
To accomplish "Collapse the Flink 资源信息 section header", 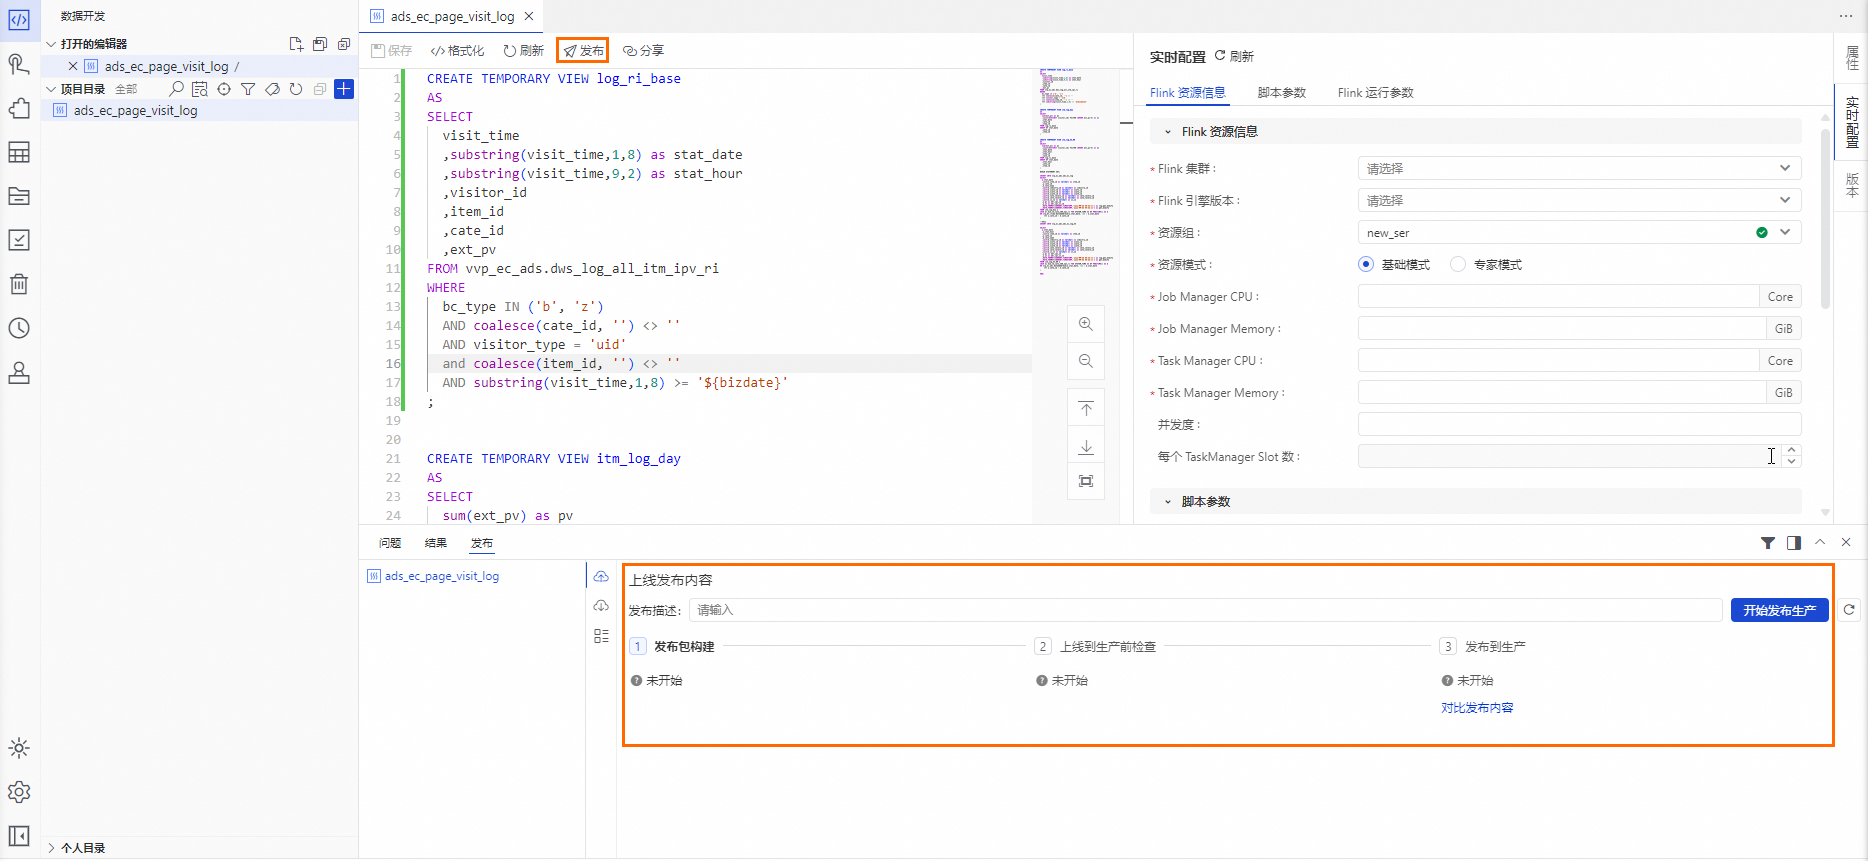I will (x=1476, y=131).
